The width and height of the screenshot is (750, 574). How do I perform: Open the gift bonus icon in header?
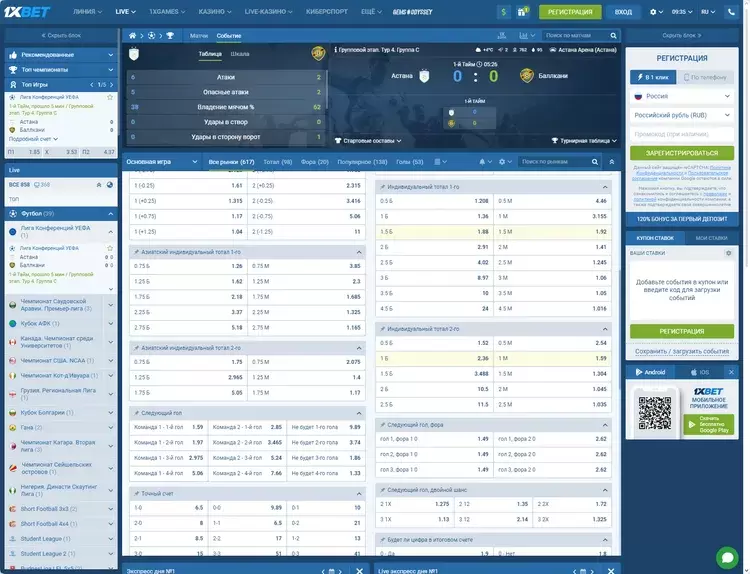522,12
